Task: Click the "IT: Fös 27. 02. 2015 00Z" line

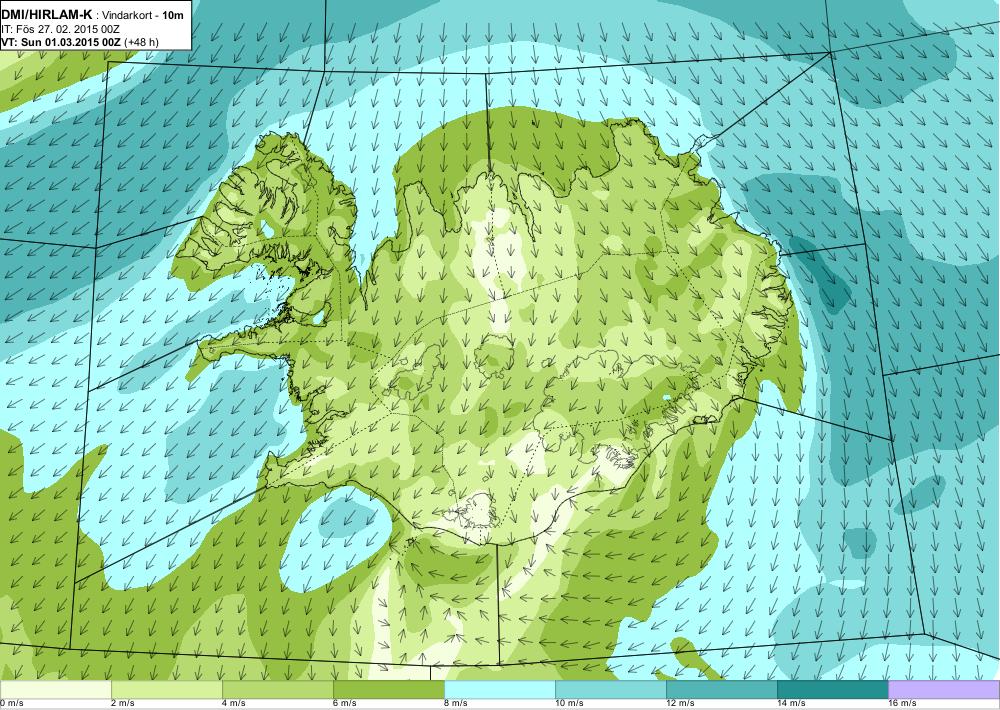Action: (61, 29)
